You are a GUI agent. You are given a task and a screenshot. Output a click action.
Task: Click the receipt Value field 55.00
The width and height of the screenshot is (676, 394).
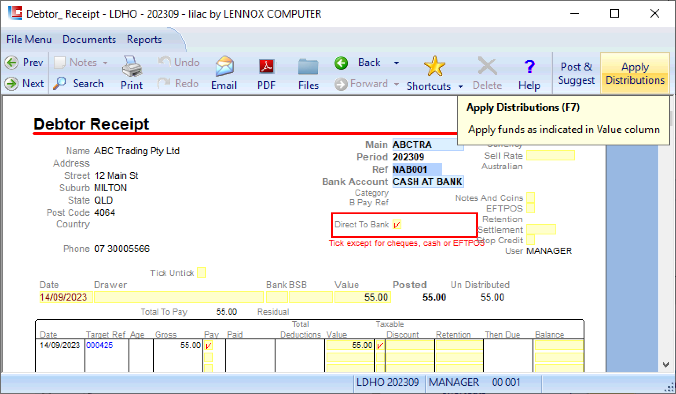pyautogui.click(x=362, y=297)
